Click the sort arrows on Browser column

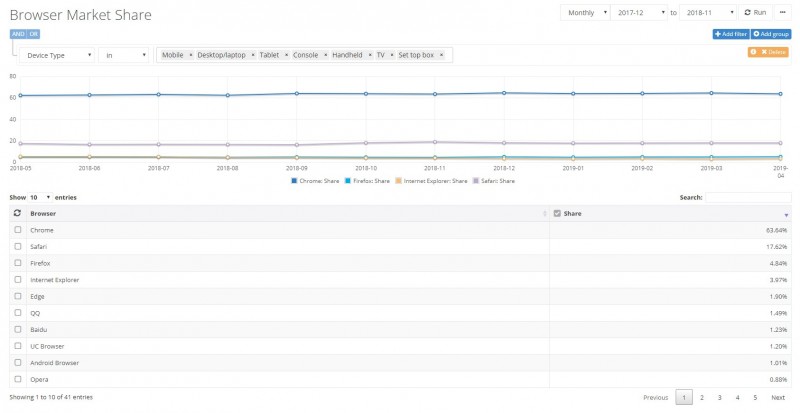(544, 214)
